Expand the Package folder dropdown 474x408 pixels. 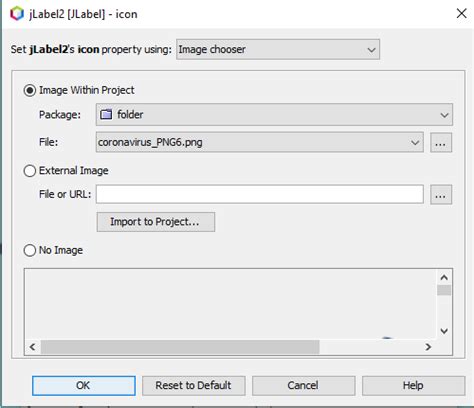click(274, 115)
